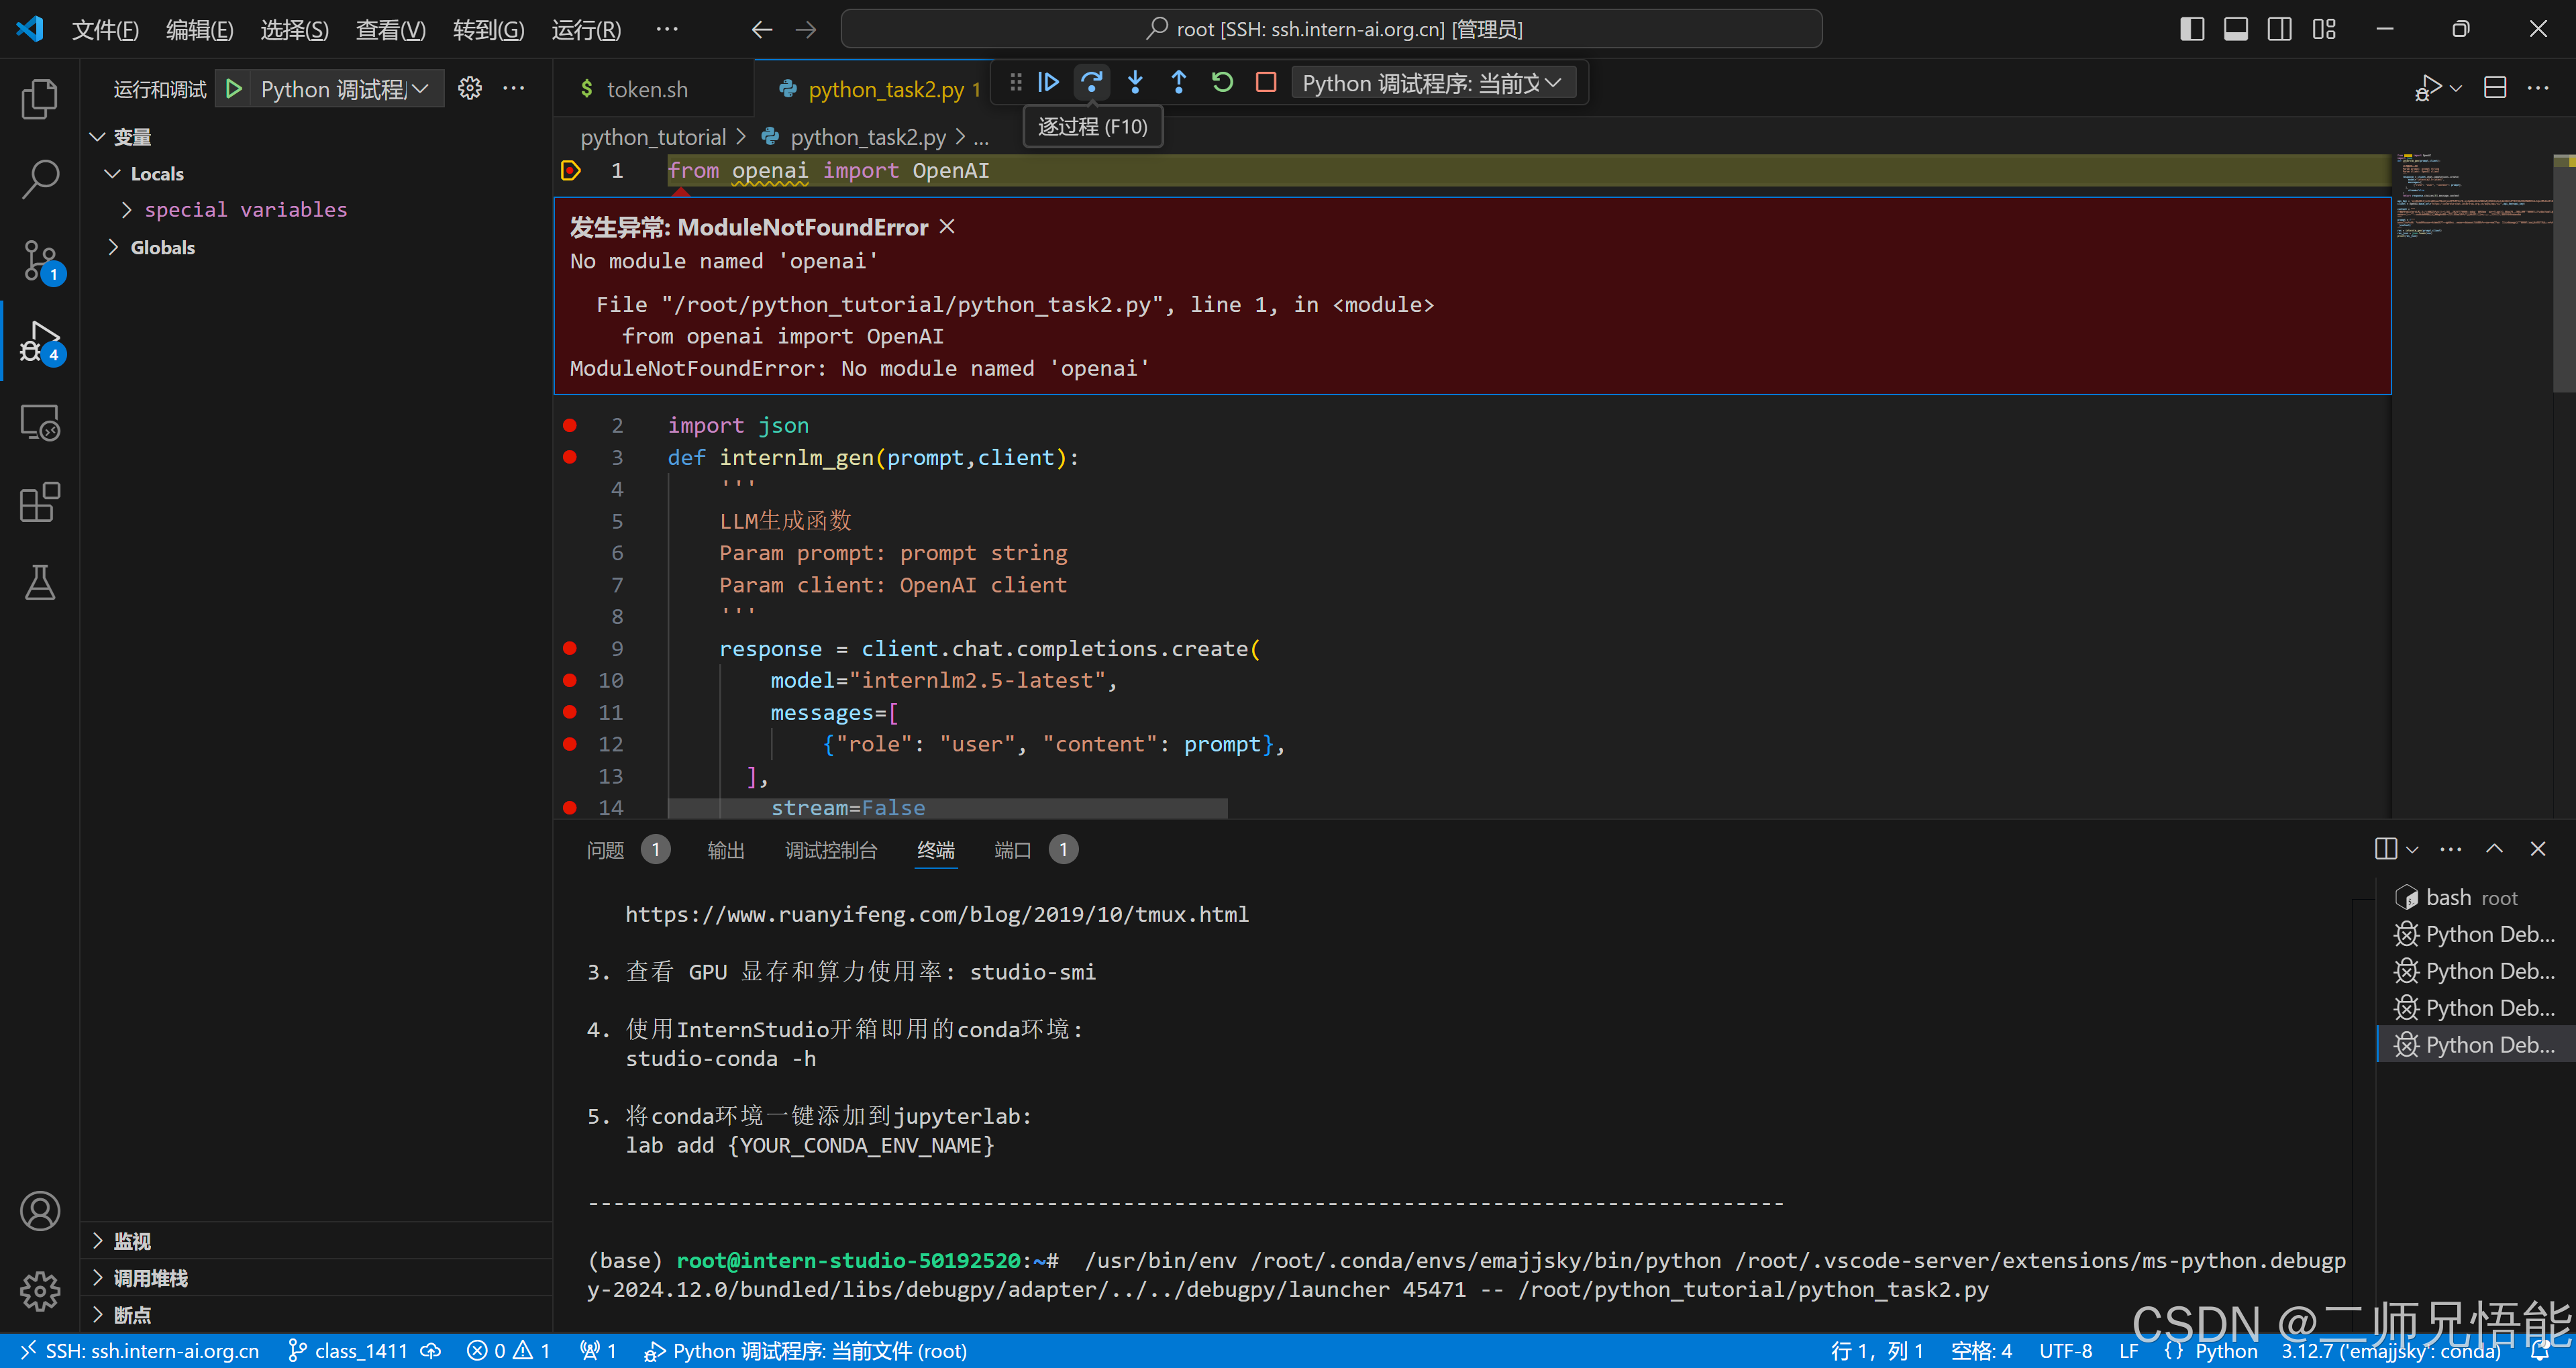Restart the debug session
This screenshot has height=1368, width=2576.
click(1222, 83)
